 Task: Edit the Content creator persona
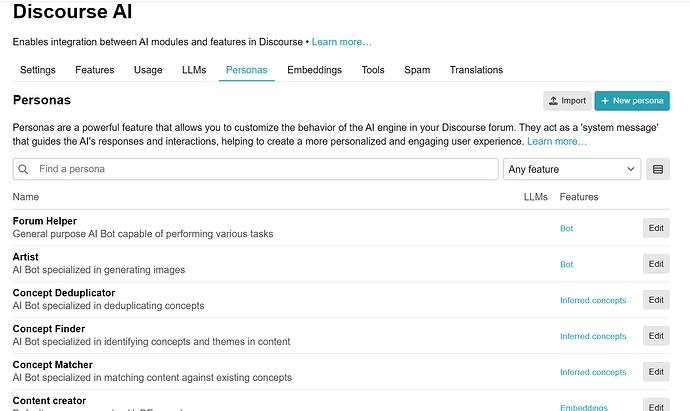(x=656, y=406)
